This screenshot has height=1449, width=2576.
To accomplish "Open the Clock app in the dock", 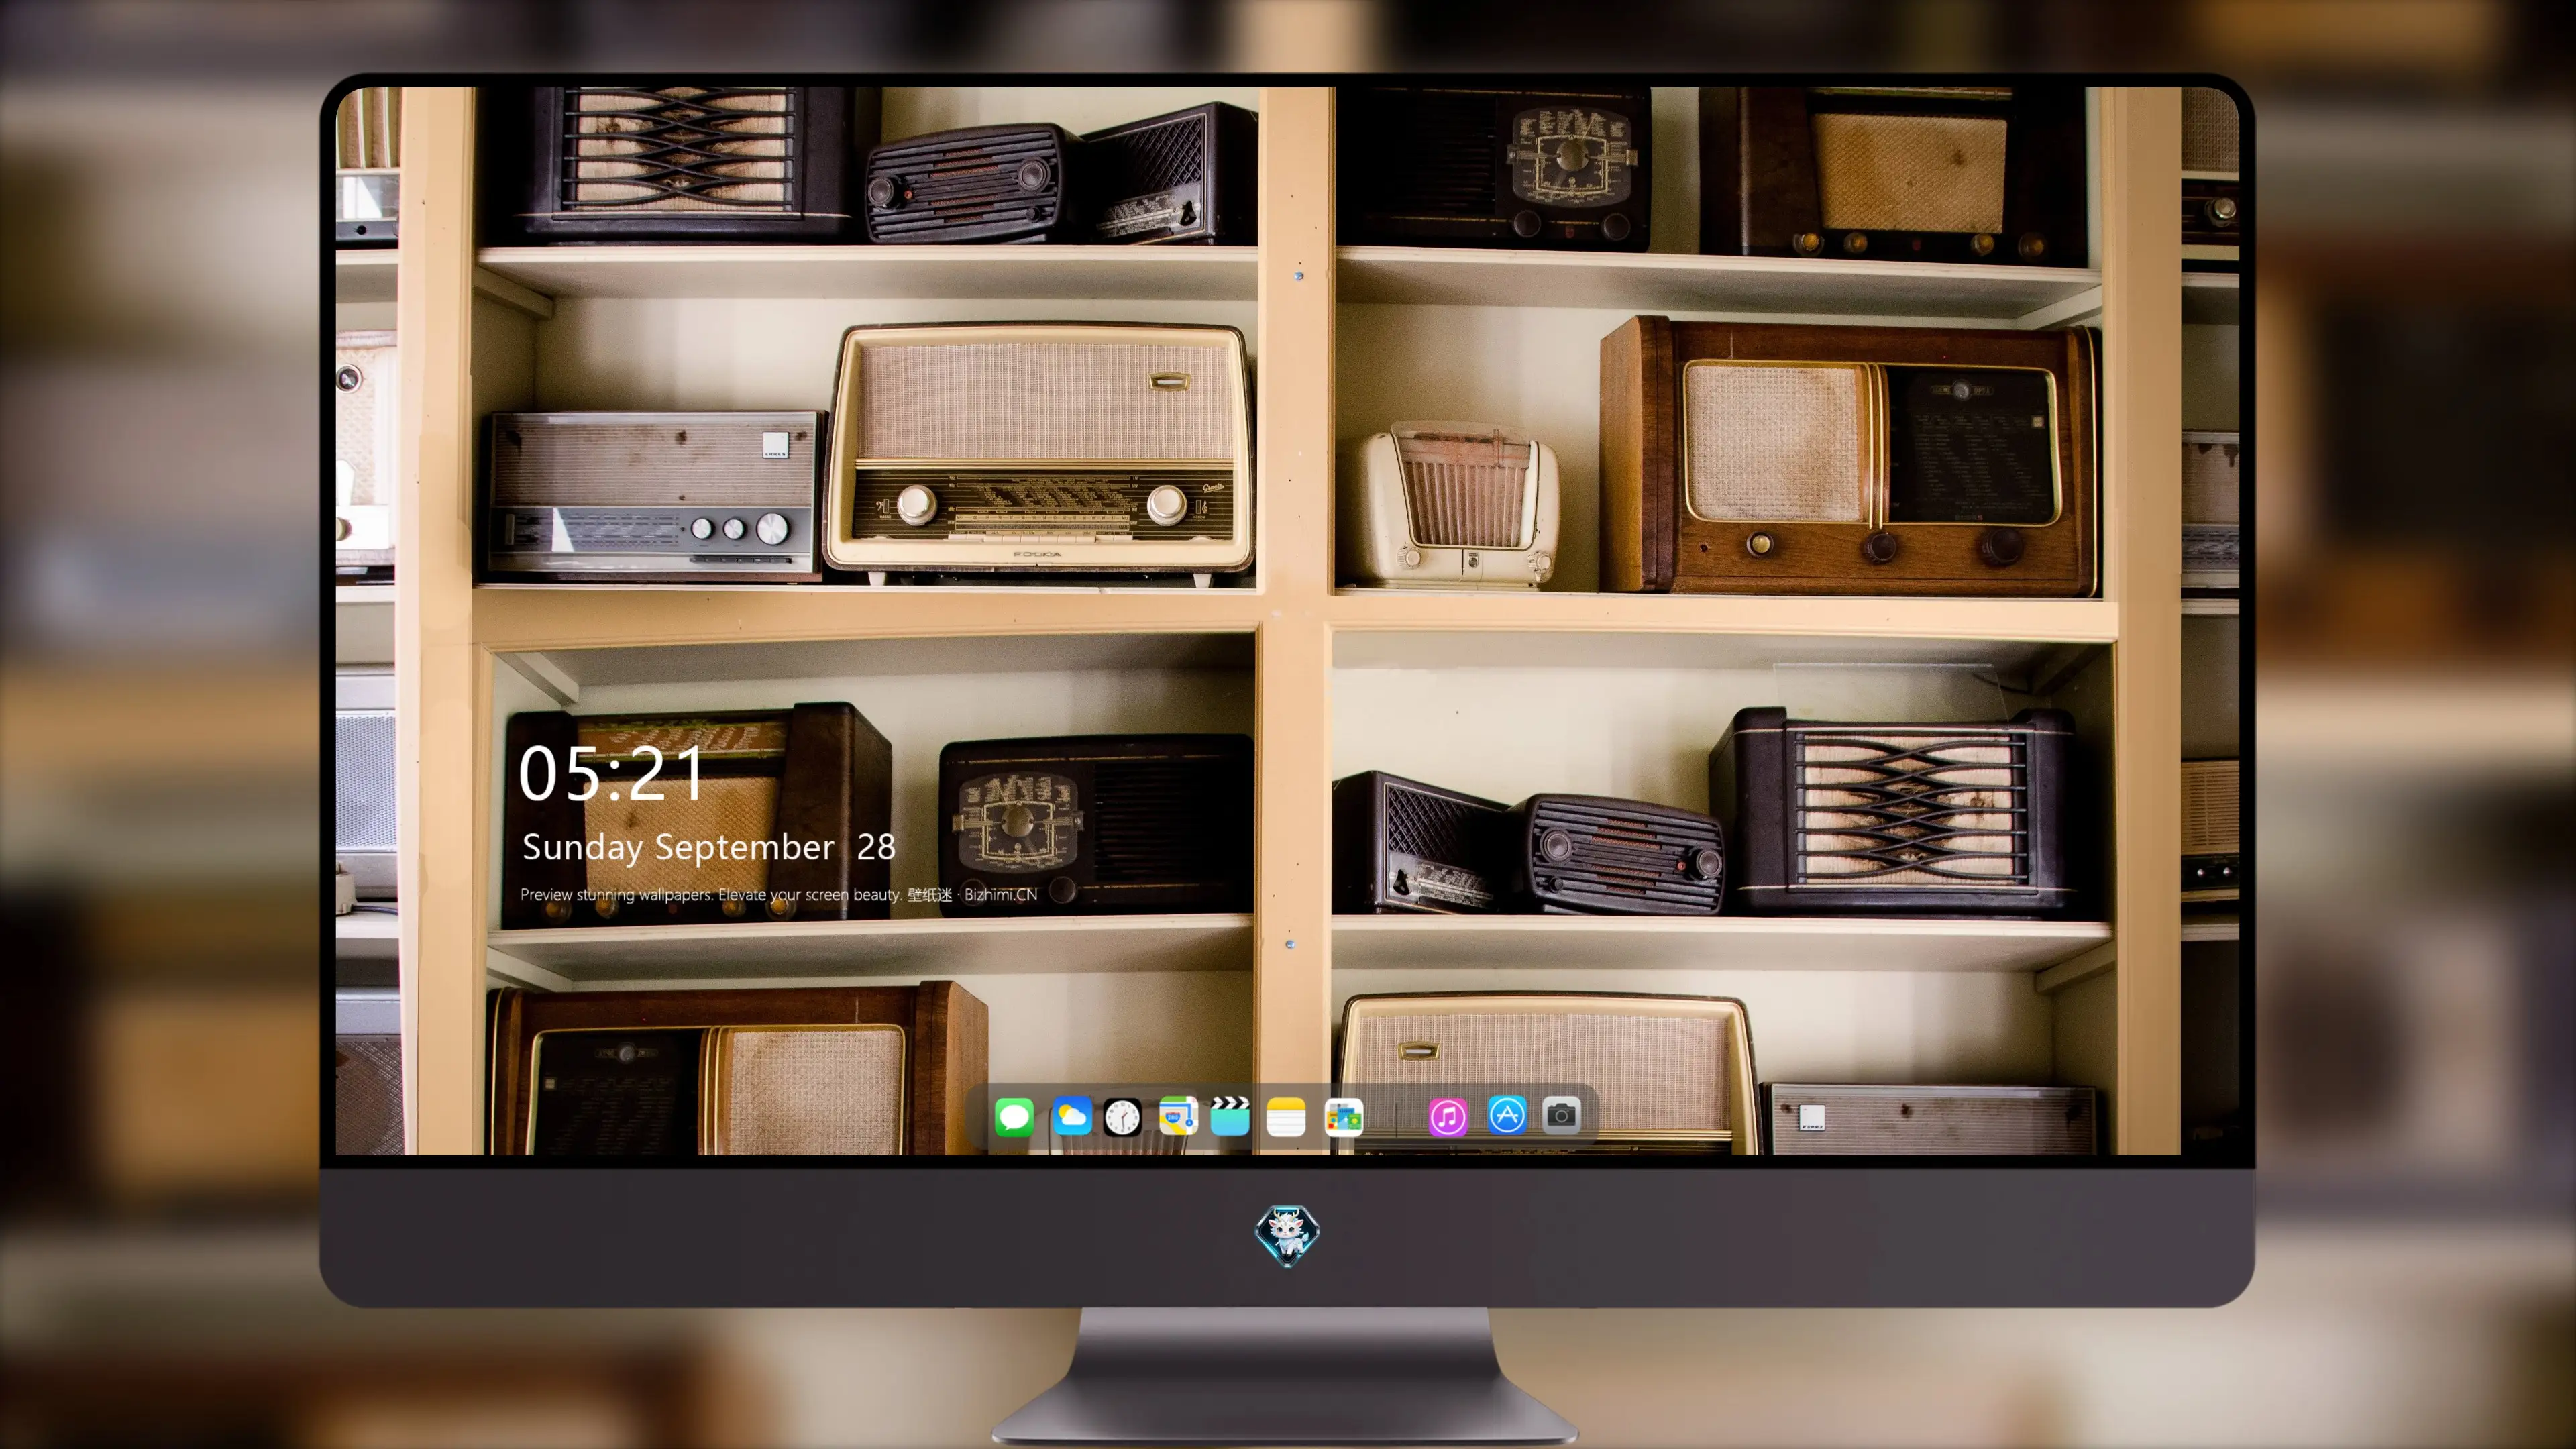I will [x=1122, y=1116].
